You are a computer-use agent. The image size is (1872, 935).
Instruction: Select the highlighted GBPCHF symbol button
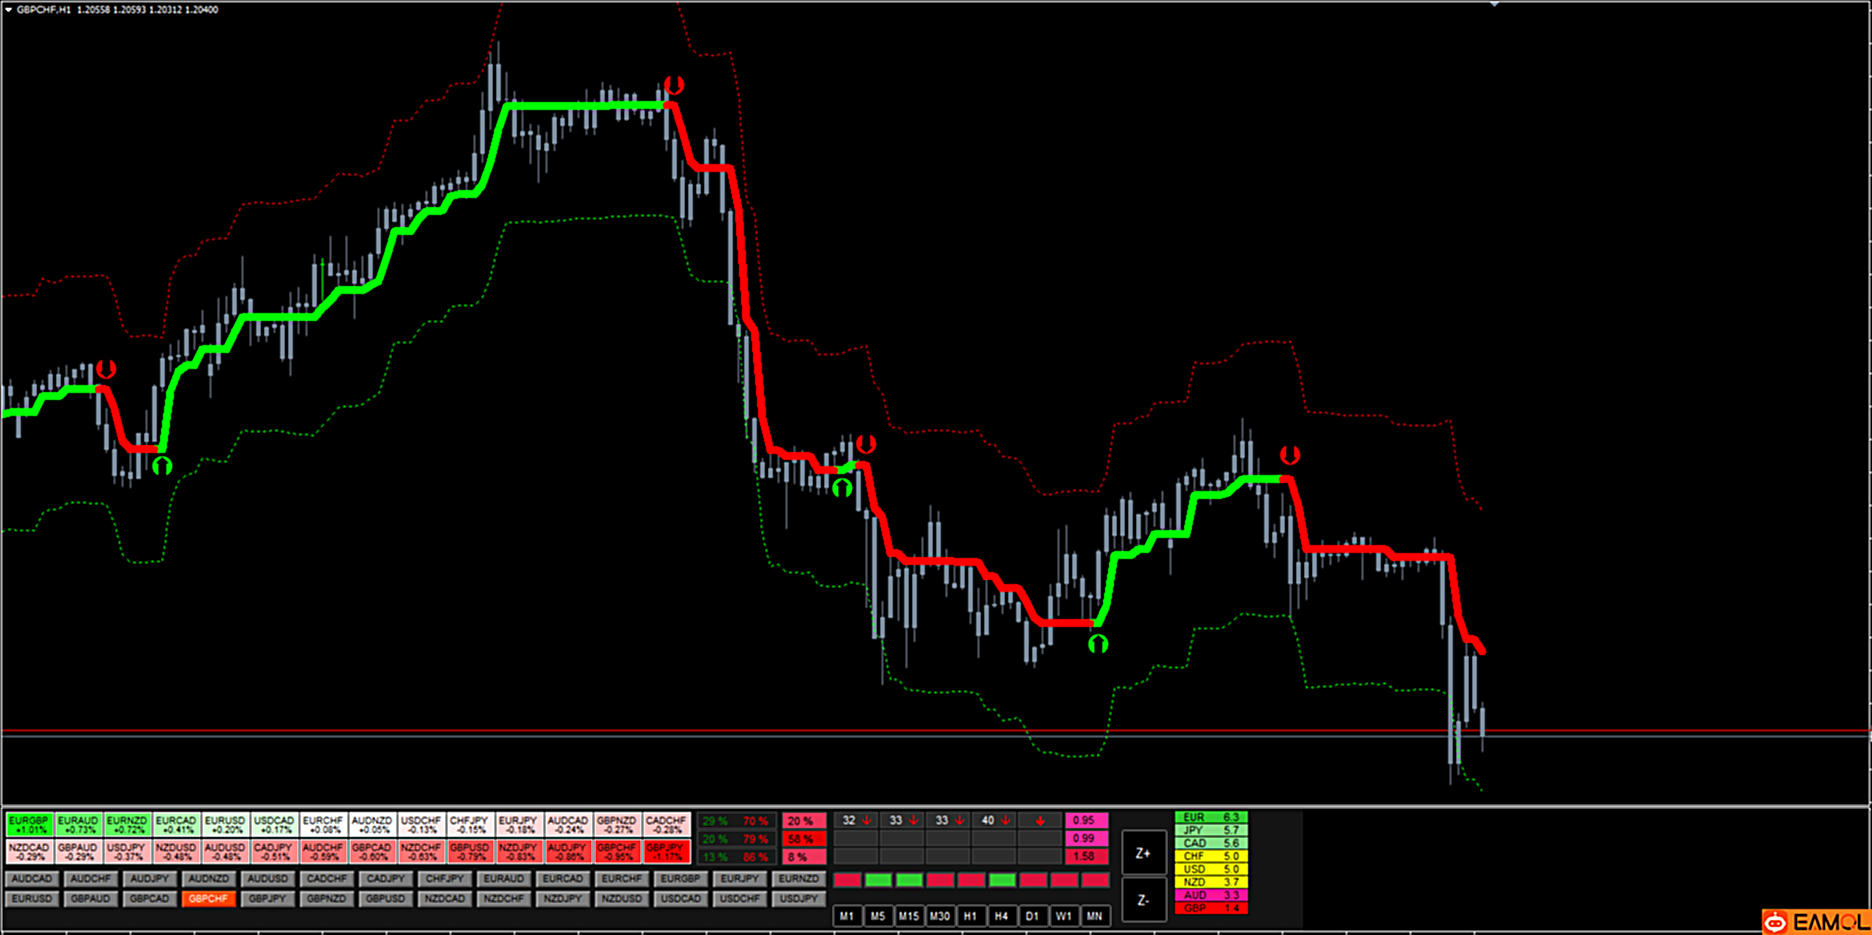coord(208,899)
